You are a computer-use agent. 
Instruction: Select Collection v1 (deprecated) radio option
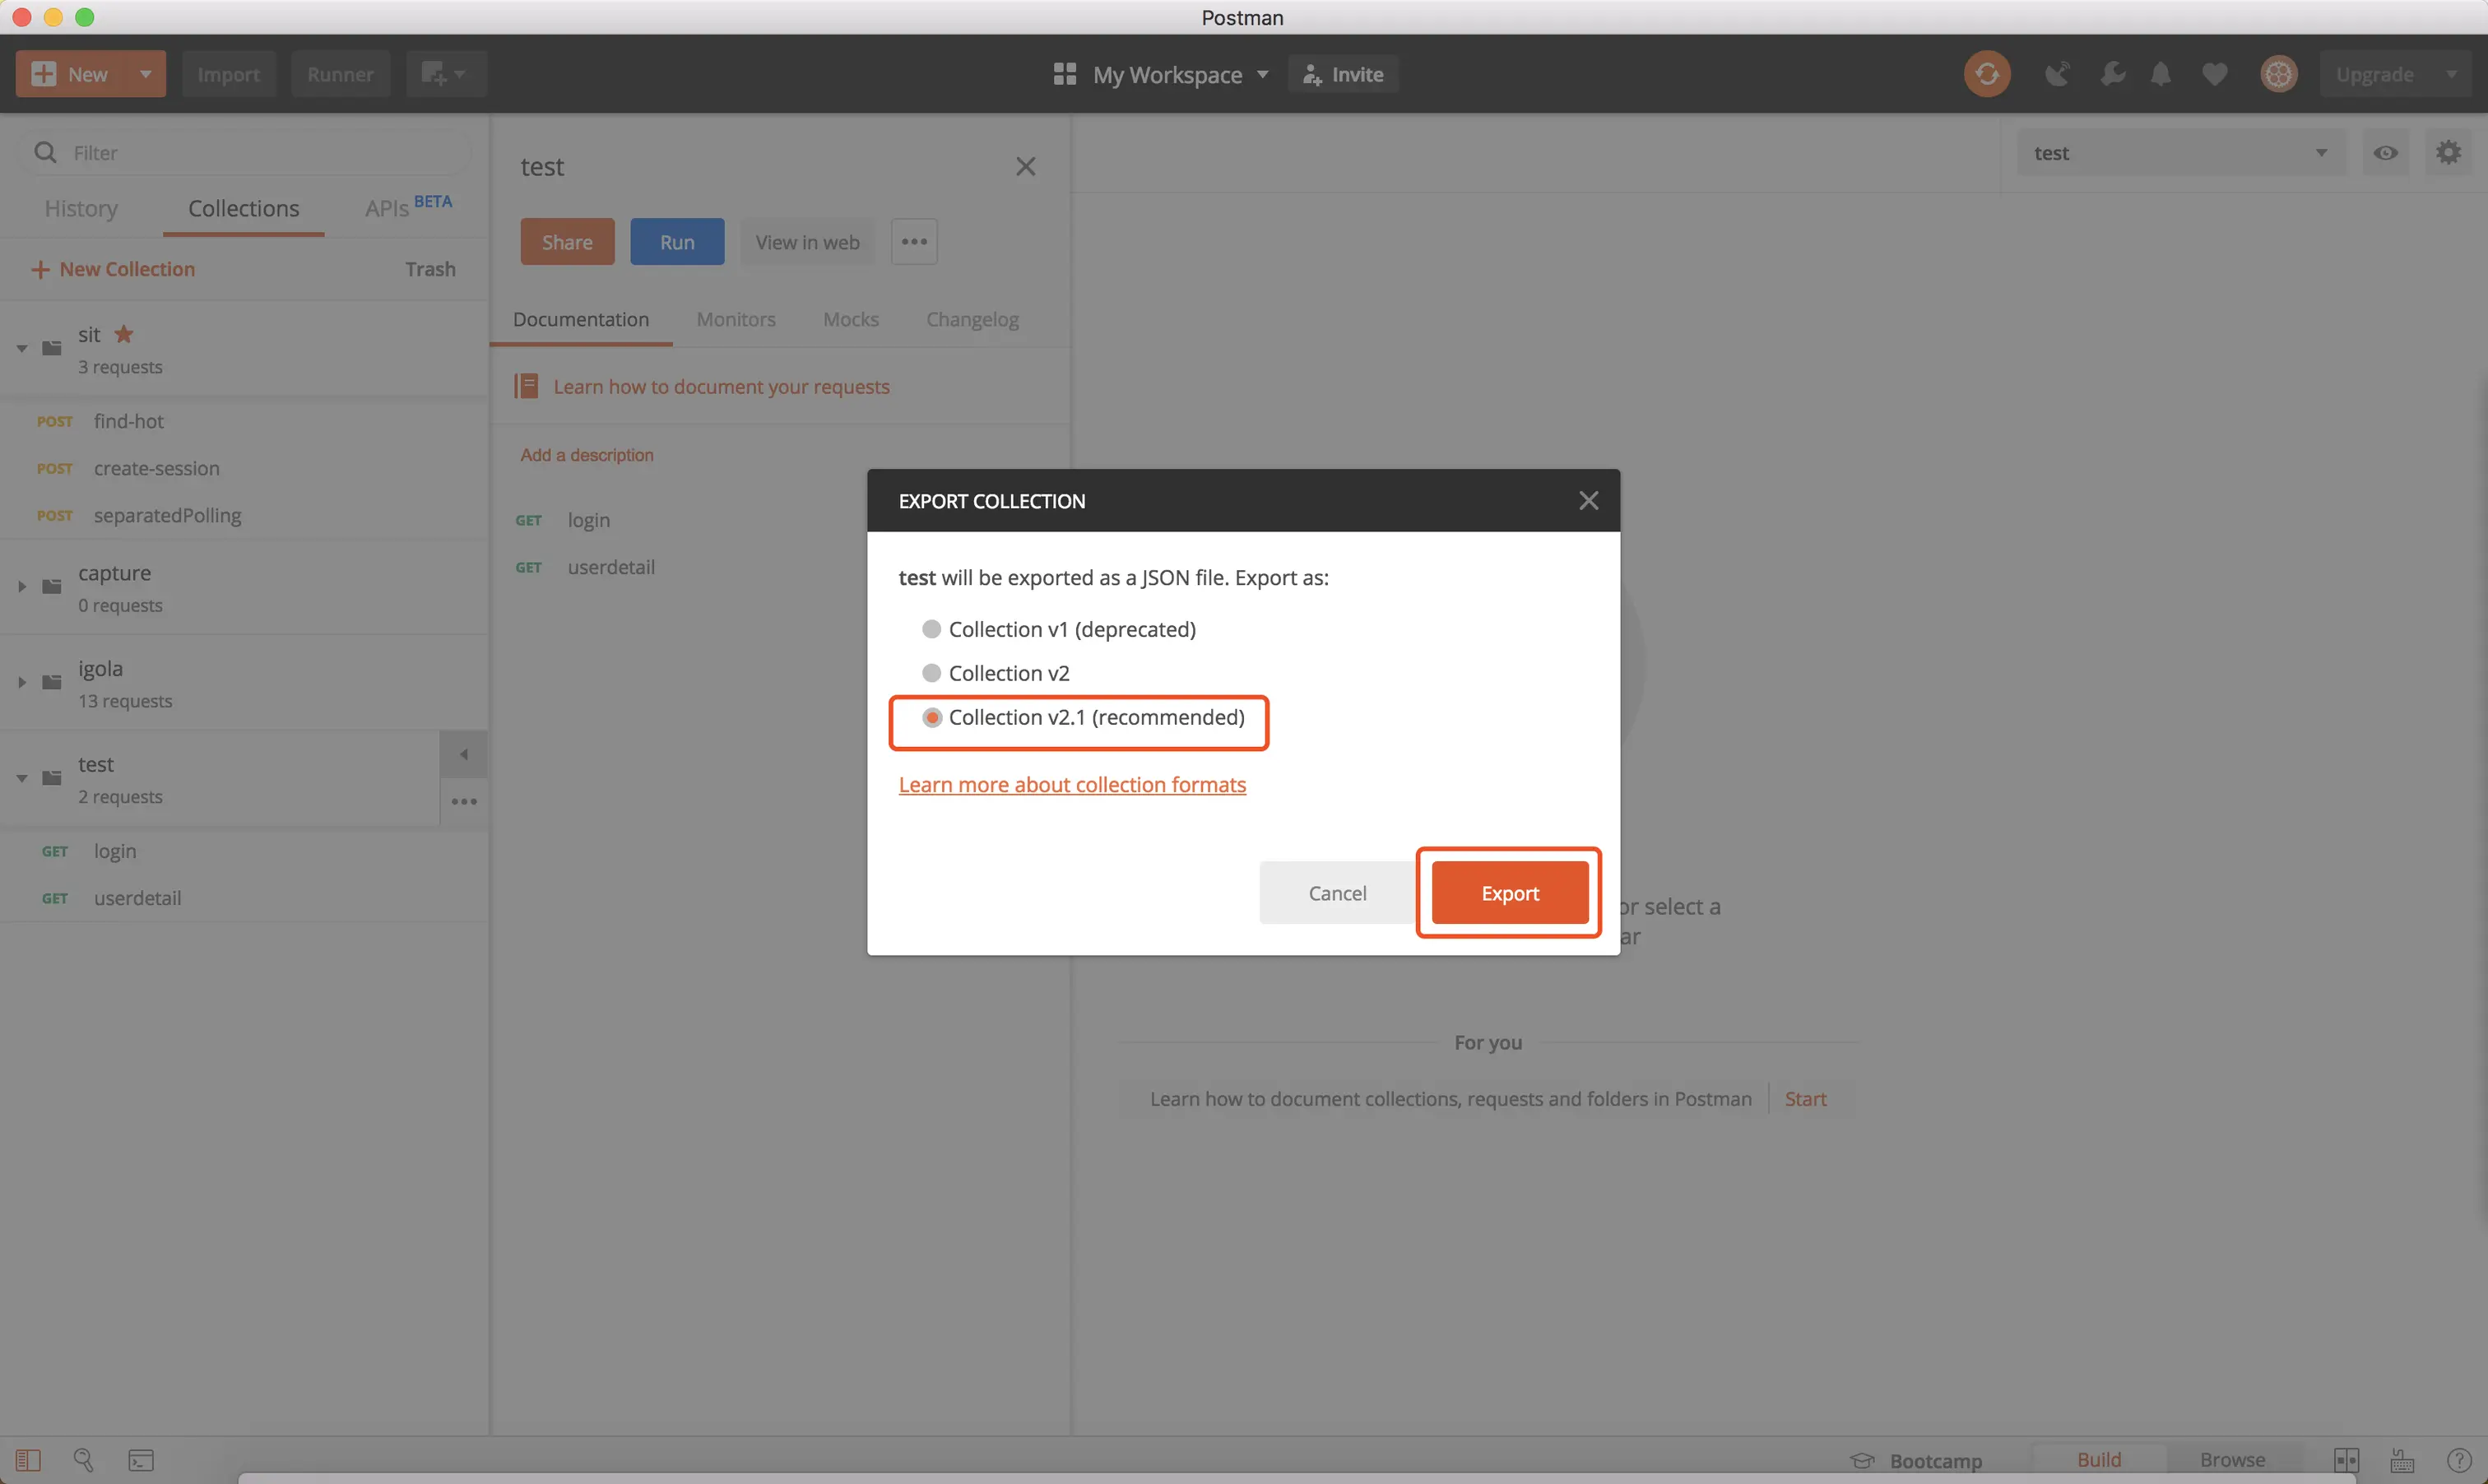931,629
